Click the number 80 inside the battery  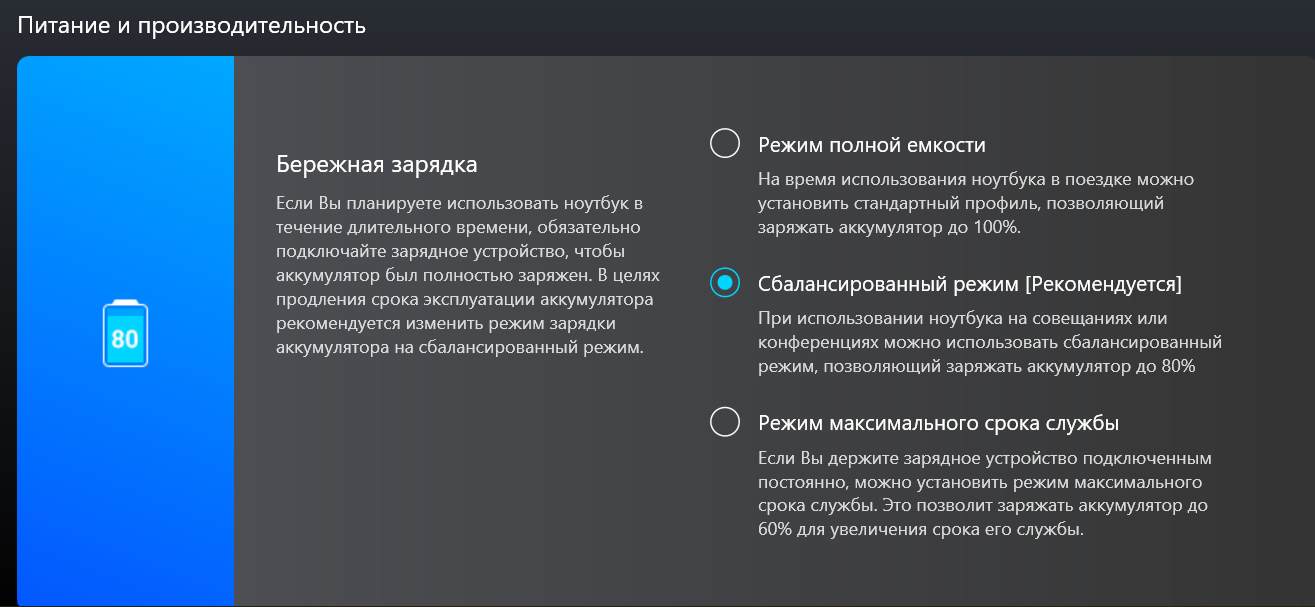click(x=125, y=338)
